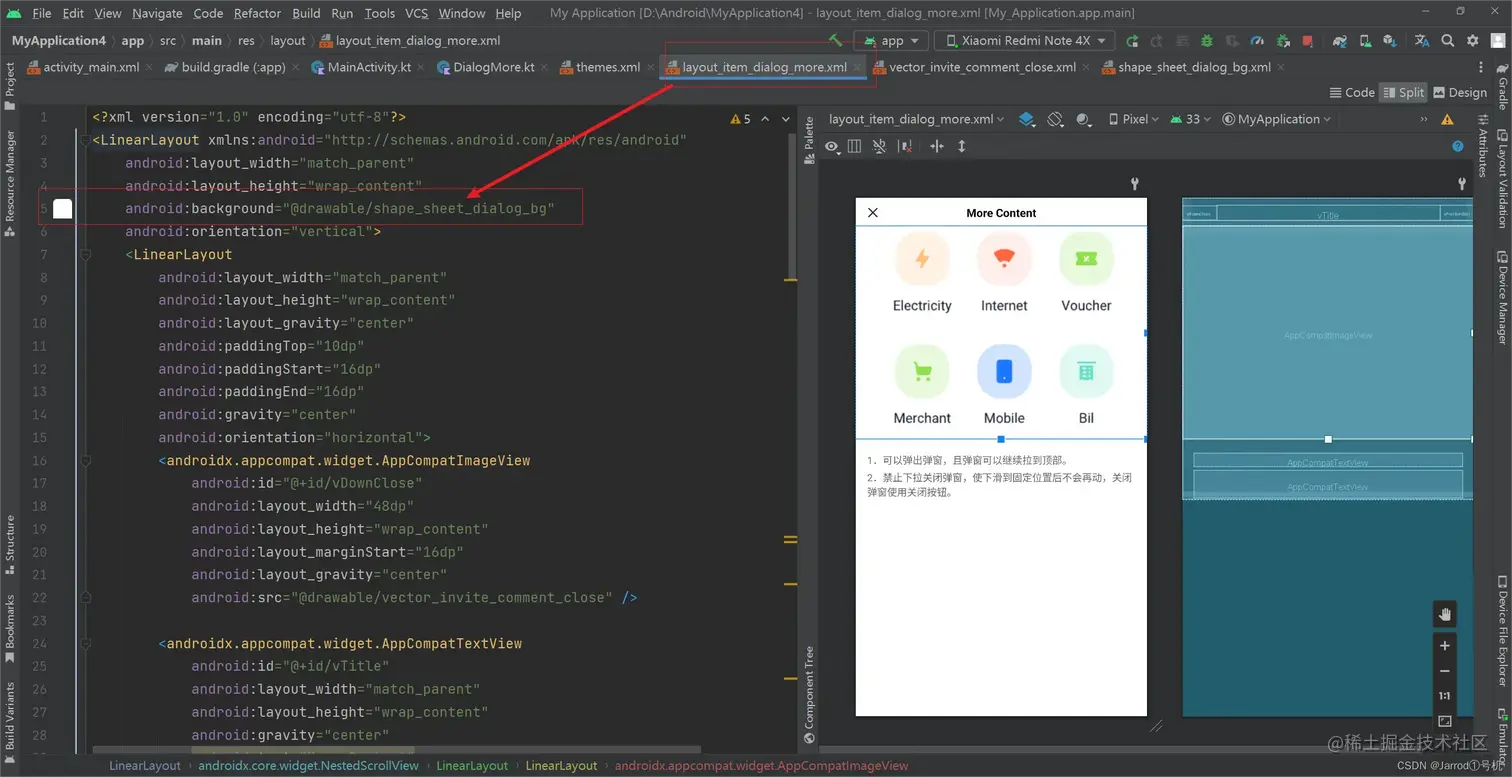Enable Split view in the editor

point(1403,92)
